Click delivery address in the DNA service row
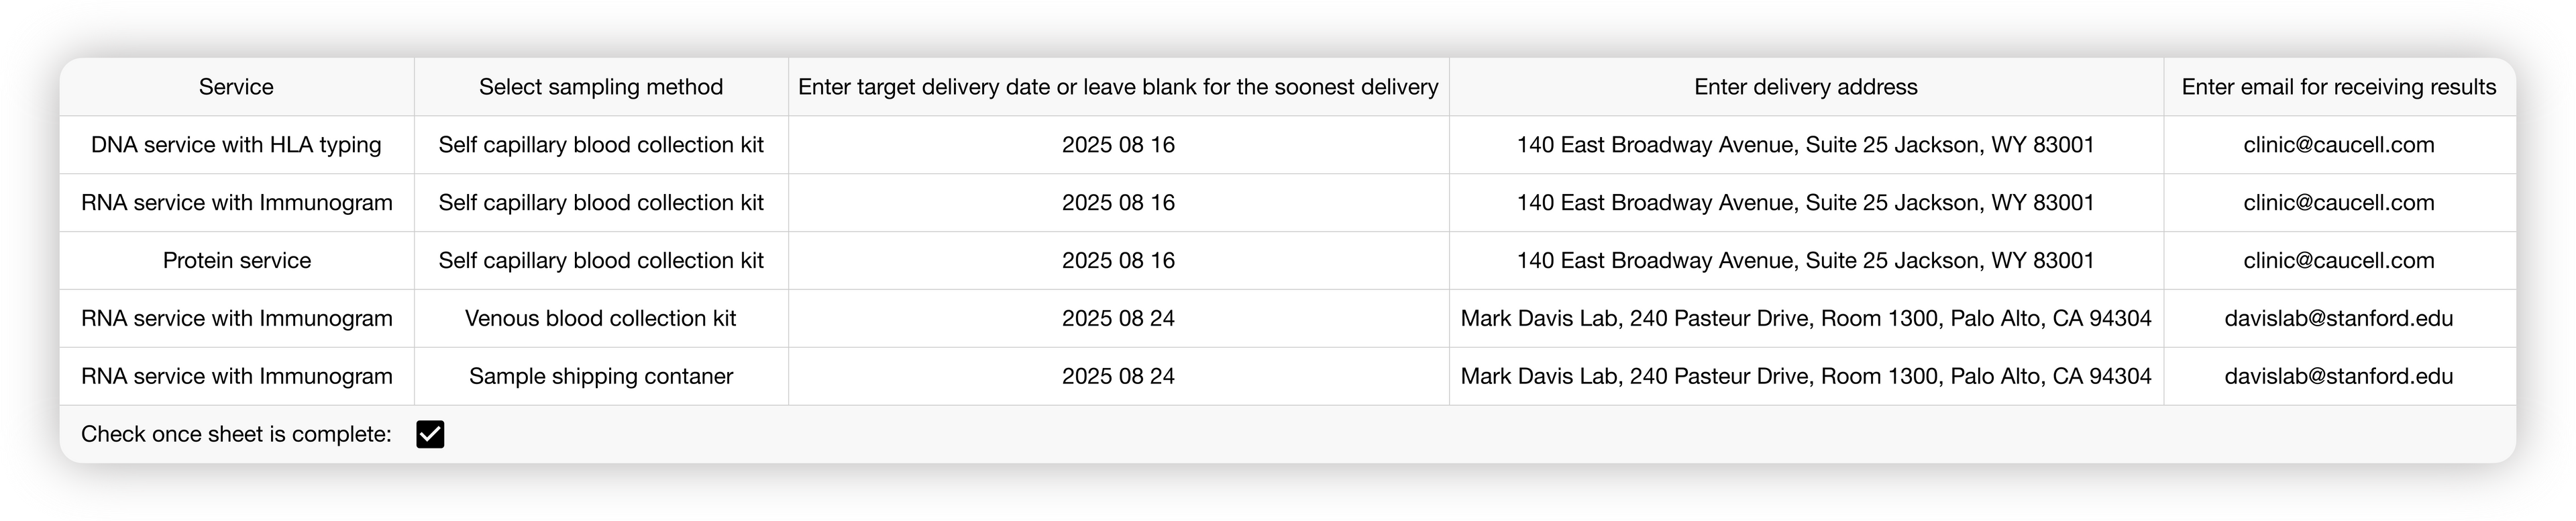This screenshot has width=2576, height=521. pyautogui.click(x=1805, y=145)
